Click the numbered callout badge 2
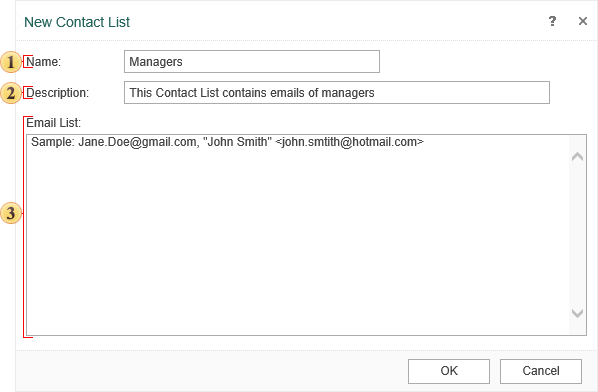Screen dimensions: 598x392 click(x=11, y=93)
